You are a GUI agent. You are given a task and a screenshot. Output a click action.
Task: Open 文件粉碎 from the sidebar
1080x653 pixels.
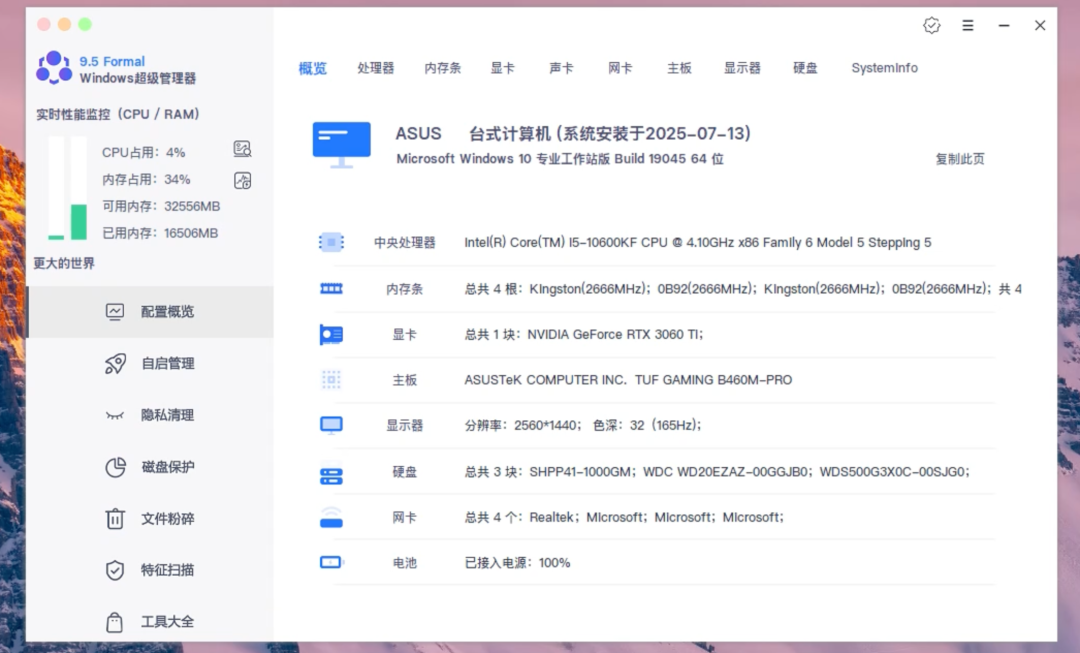tap(149, 518)
